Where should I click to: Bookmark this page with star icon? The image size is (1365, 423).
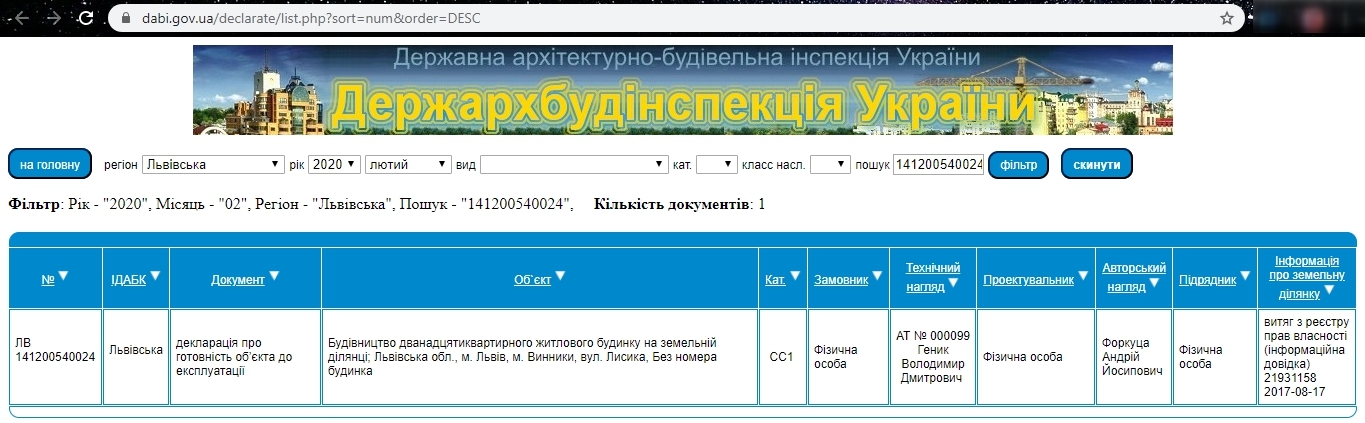tap(1227, 18)
